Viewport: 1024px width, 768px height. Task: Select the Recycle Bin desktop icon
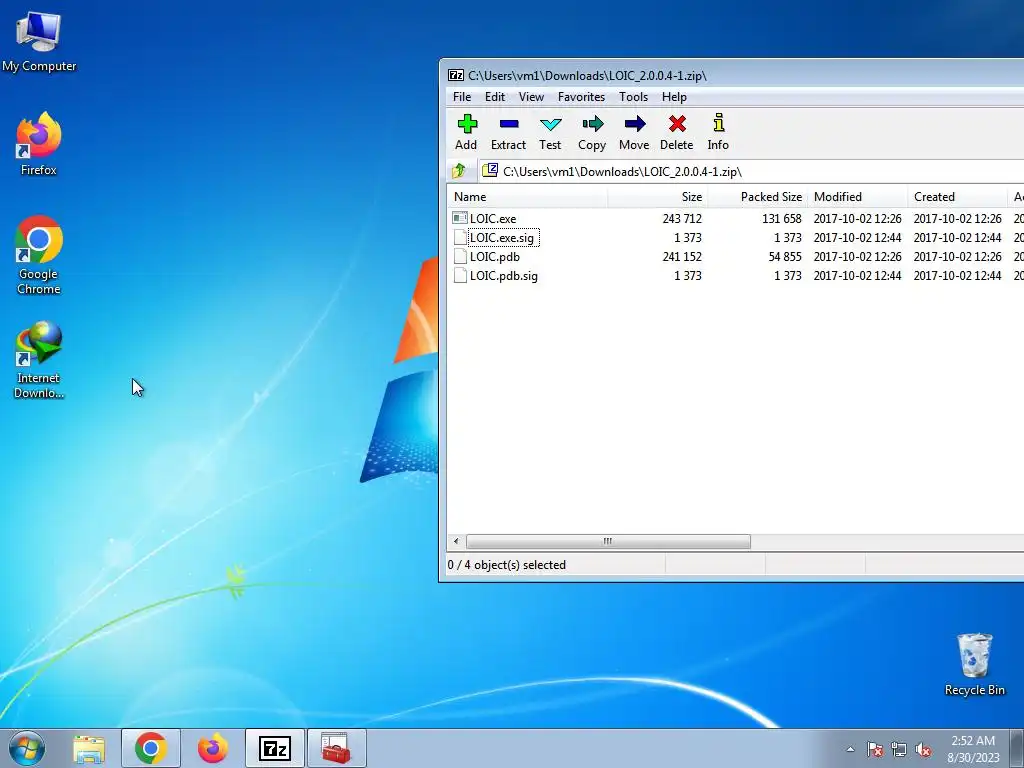click(x=974, y=664)
